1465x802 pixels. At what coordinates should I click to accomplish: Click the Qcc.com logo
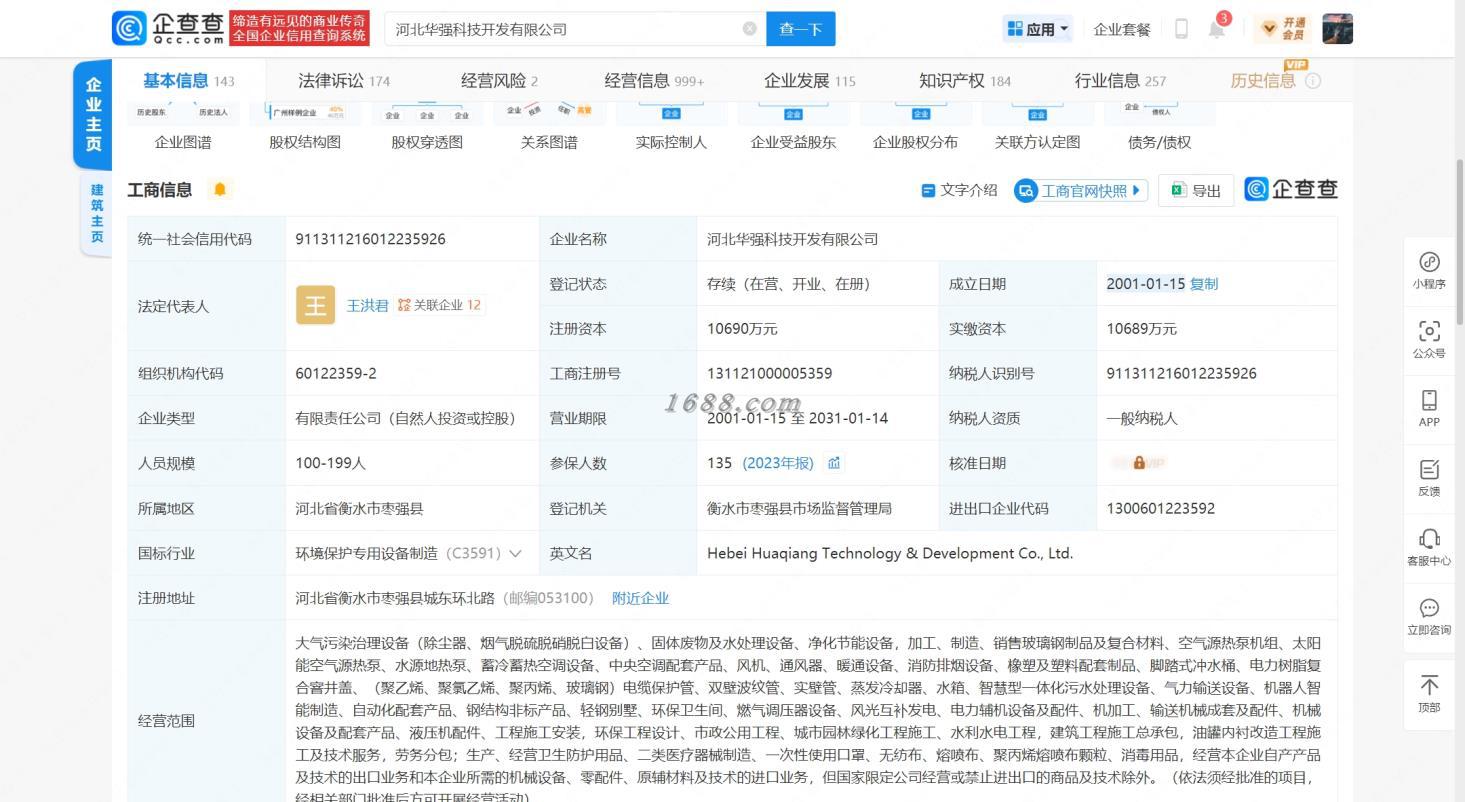coord(168,28)
